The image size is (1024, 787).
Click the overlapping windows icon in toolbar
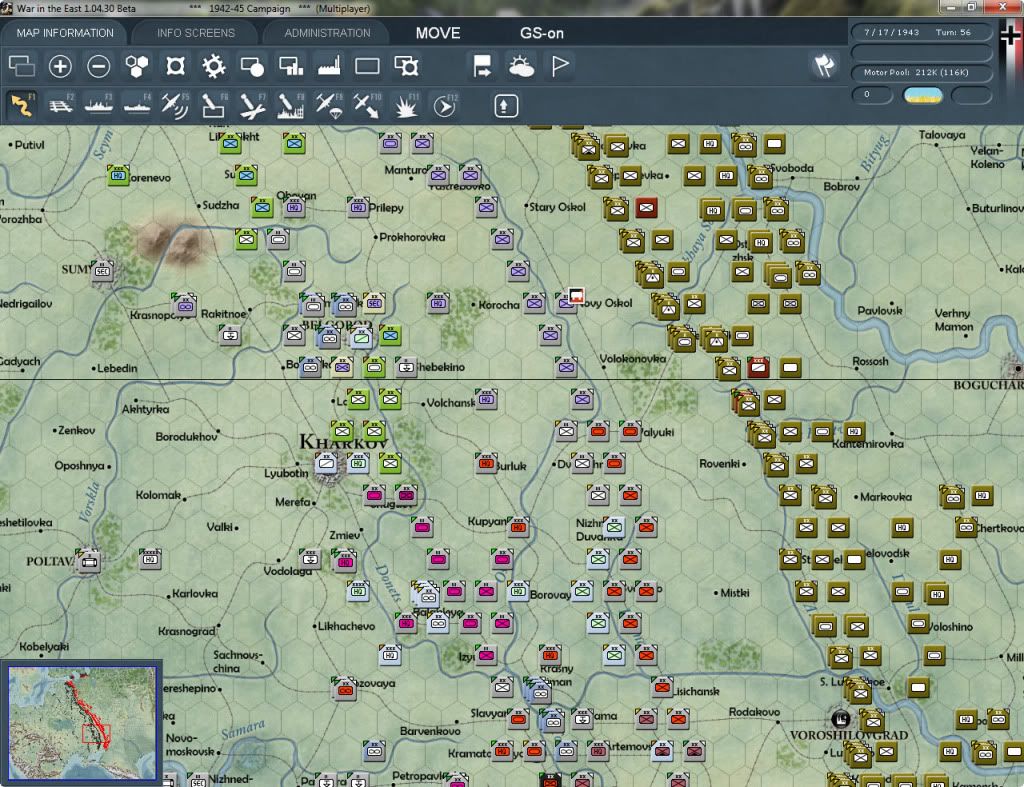(22, 66)
